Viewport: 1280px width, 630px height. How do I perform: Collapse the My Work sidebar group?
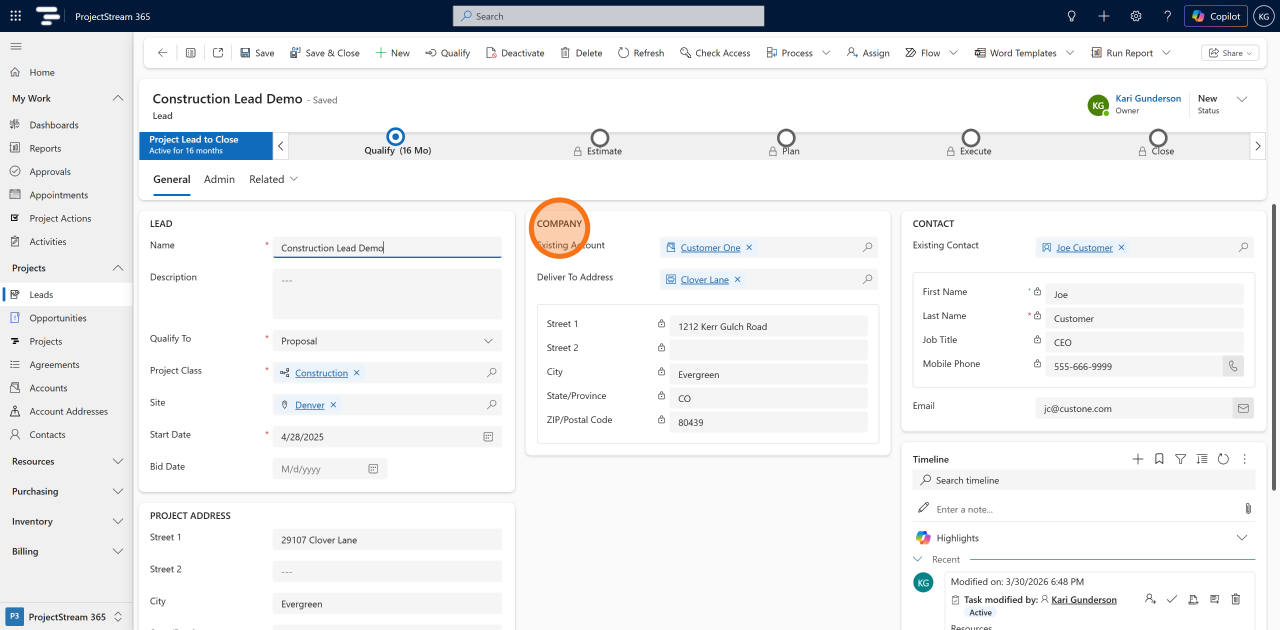[x=118, y=98]
